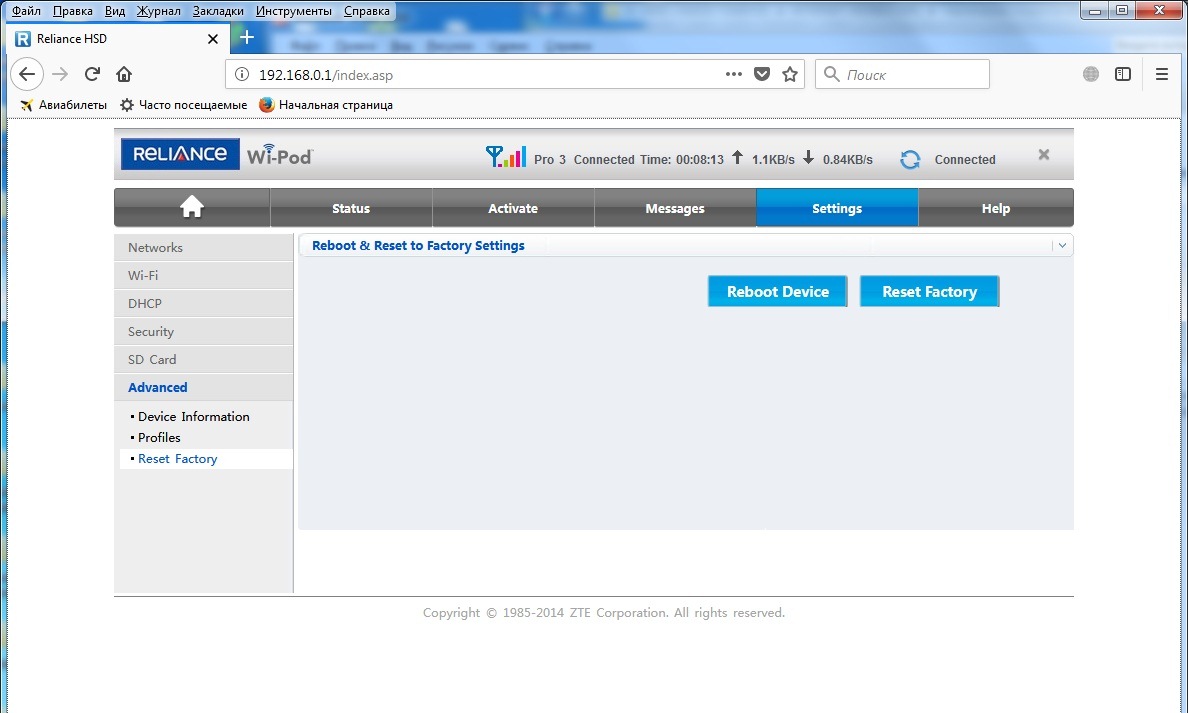Open the Справка menu

[x=367, y=11]
